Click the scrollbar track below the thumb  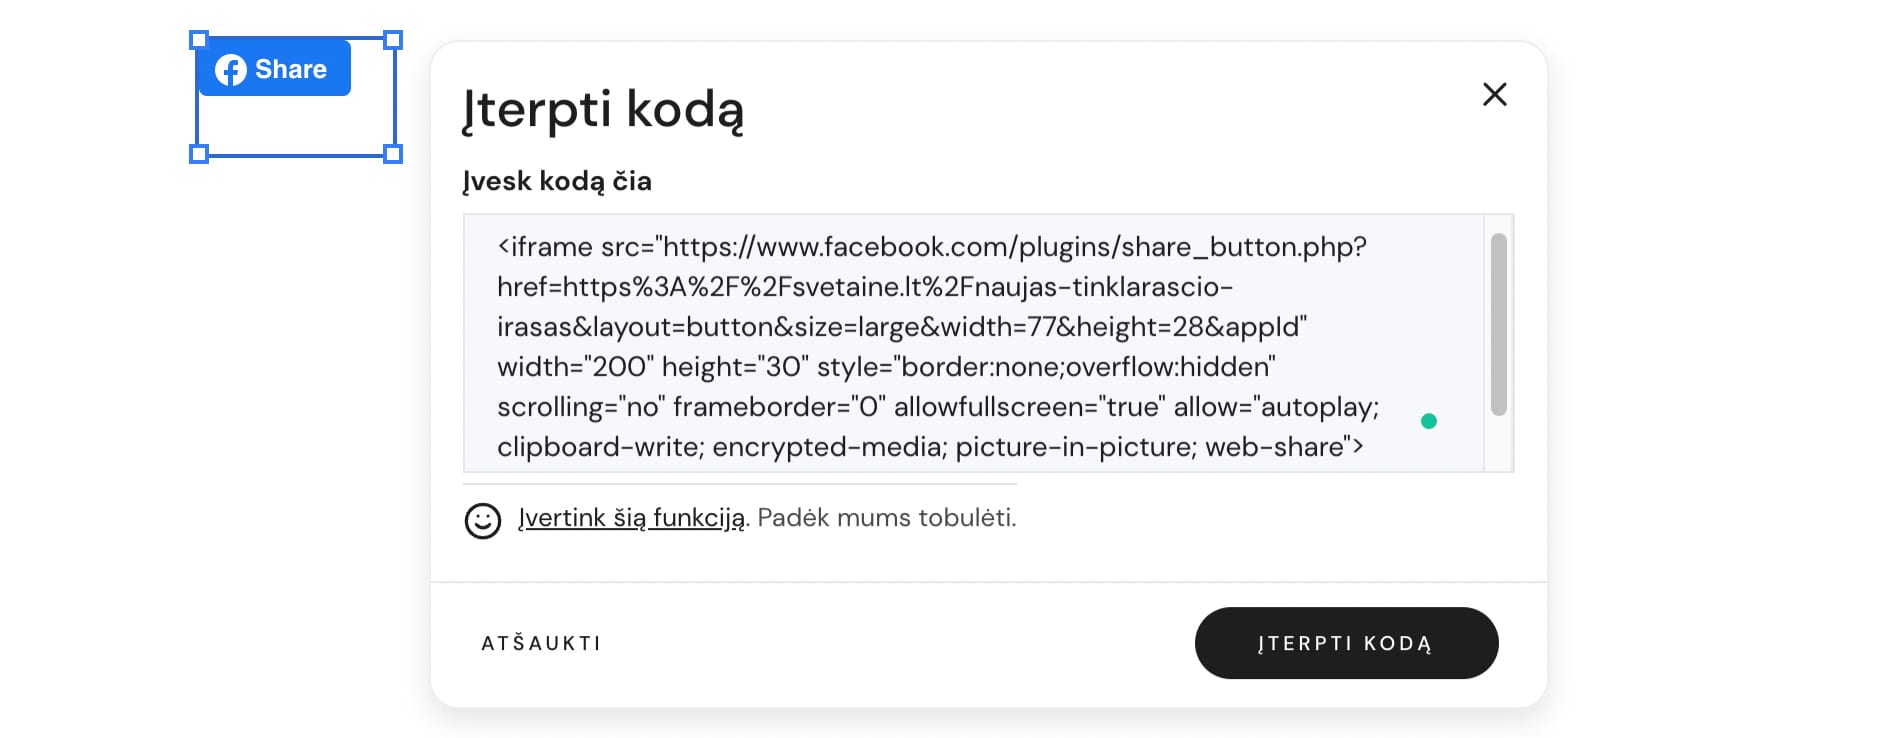1498,443
